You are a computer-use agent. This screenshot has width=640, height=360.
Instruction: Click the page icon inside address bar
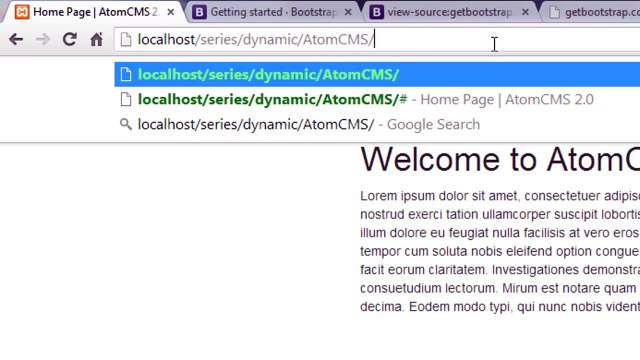click(126, 40)
